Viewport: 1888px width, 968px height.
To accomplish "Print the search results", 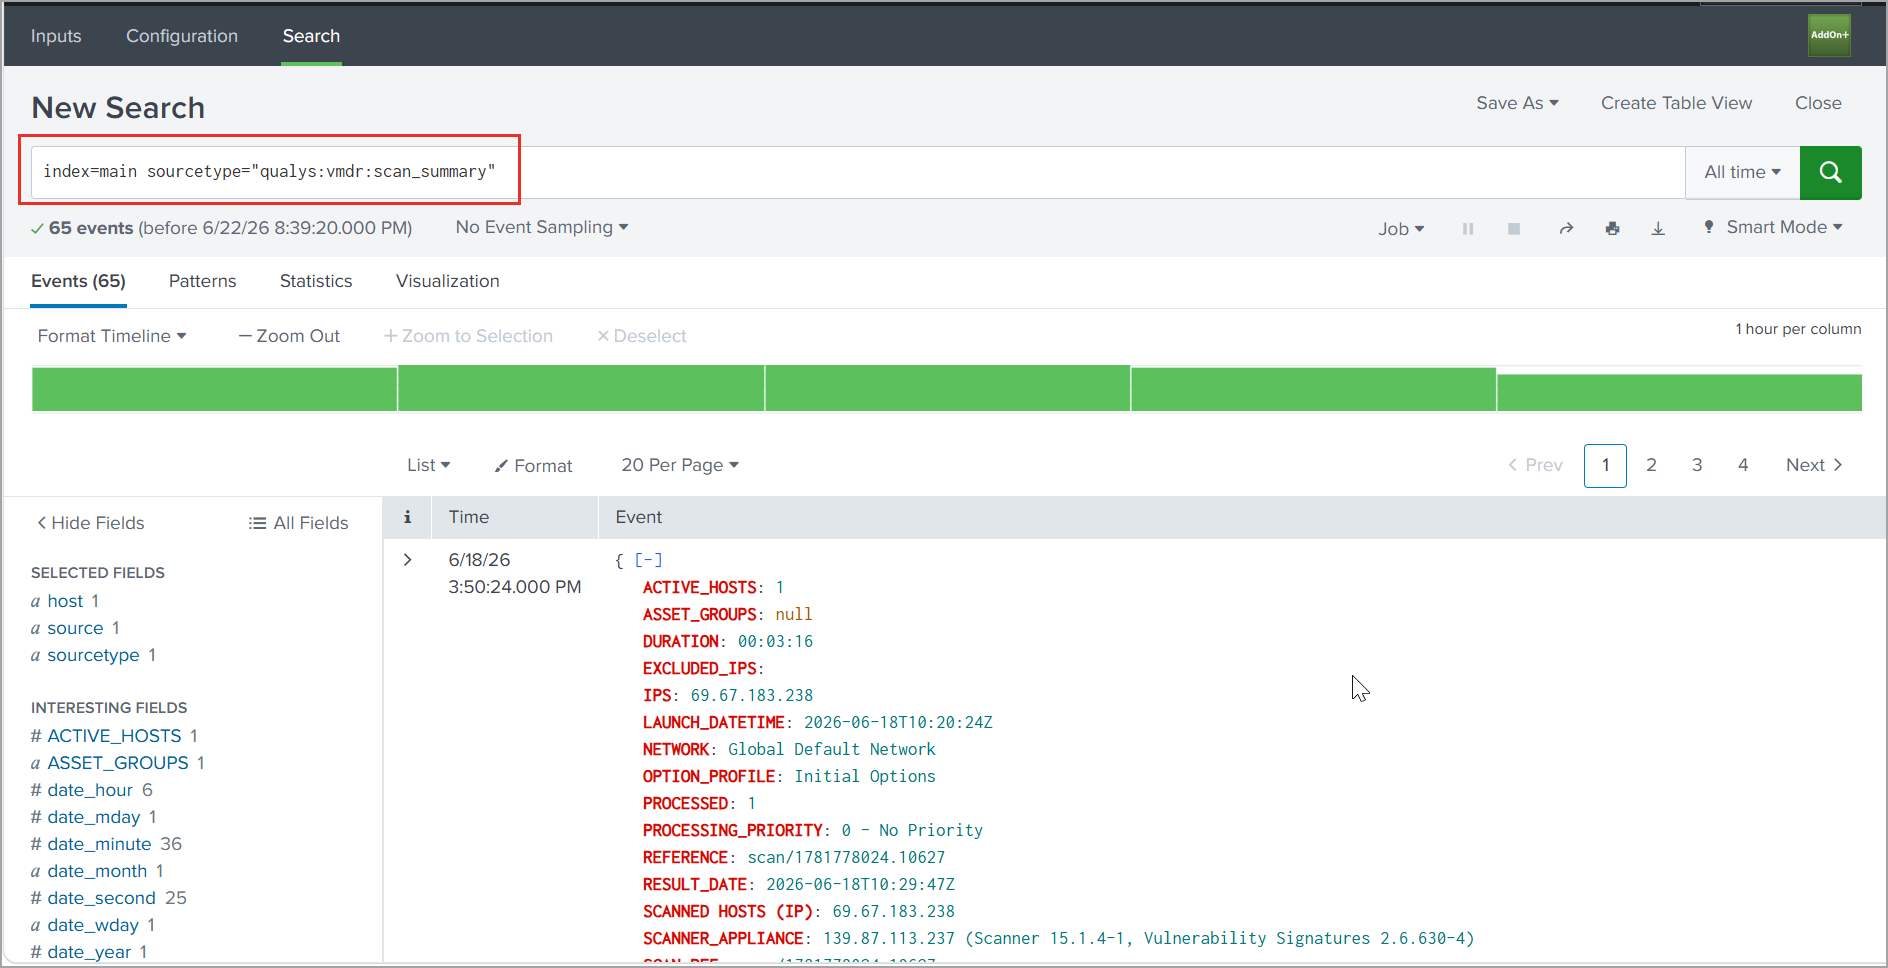I will click(x=1612, y=229).
